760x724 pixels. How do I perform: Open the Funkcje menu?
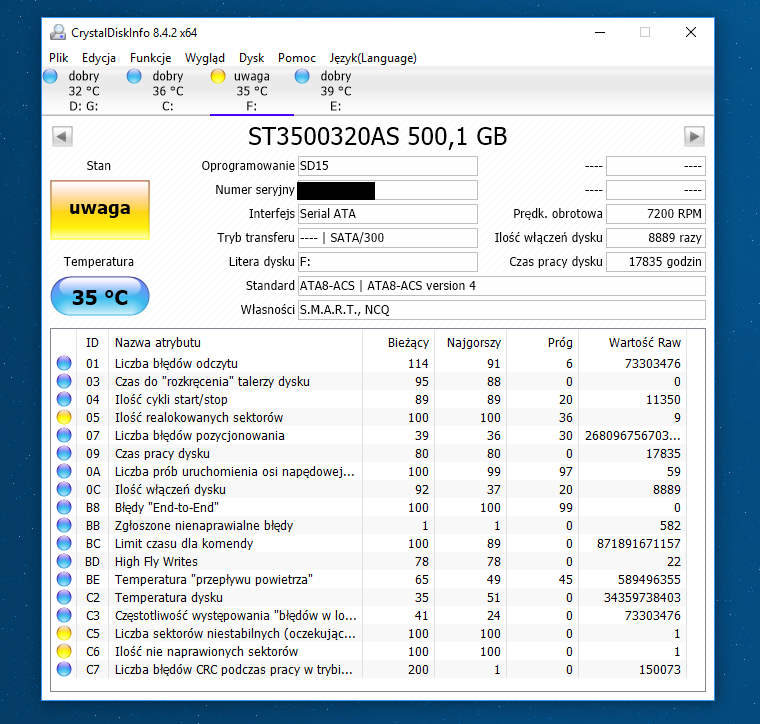click(150, 58)
